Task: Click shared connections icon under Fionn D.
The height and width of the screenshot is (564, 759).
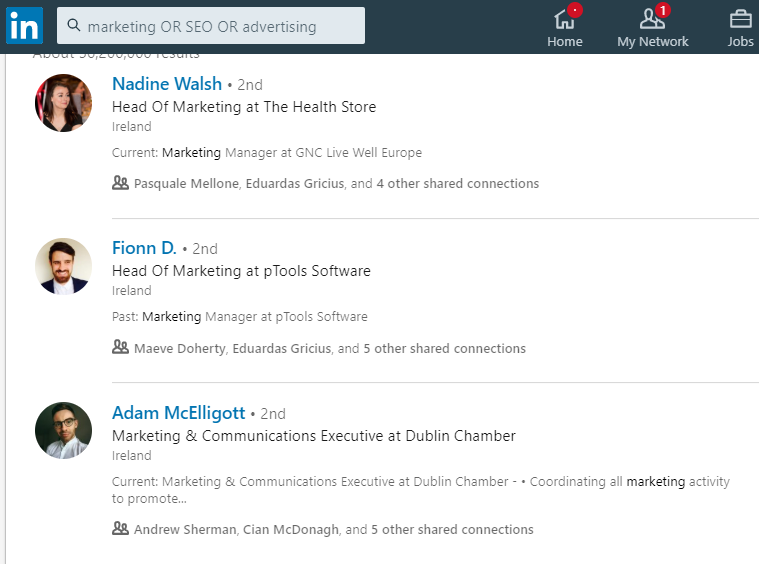Action: (x=121, y=347)
